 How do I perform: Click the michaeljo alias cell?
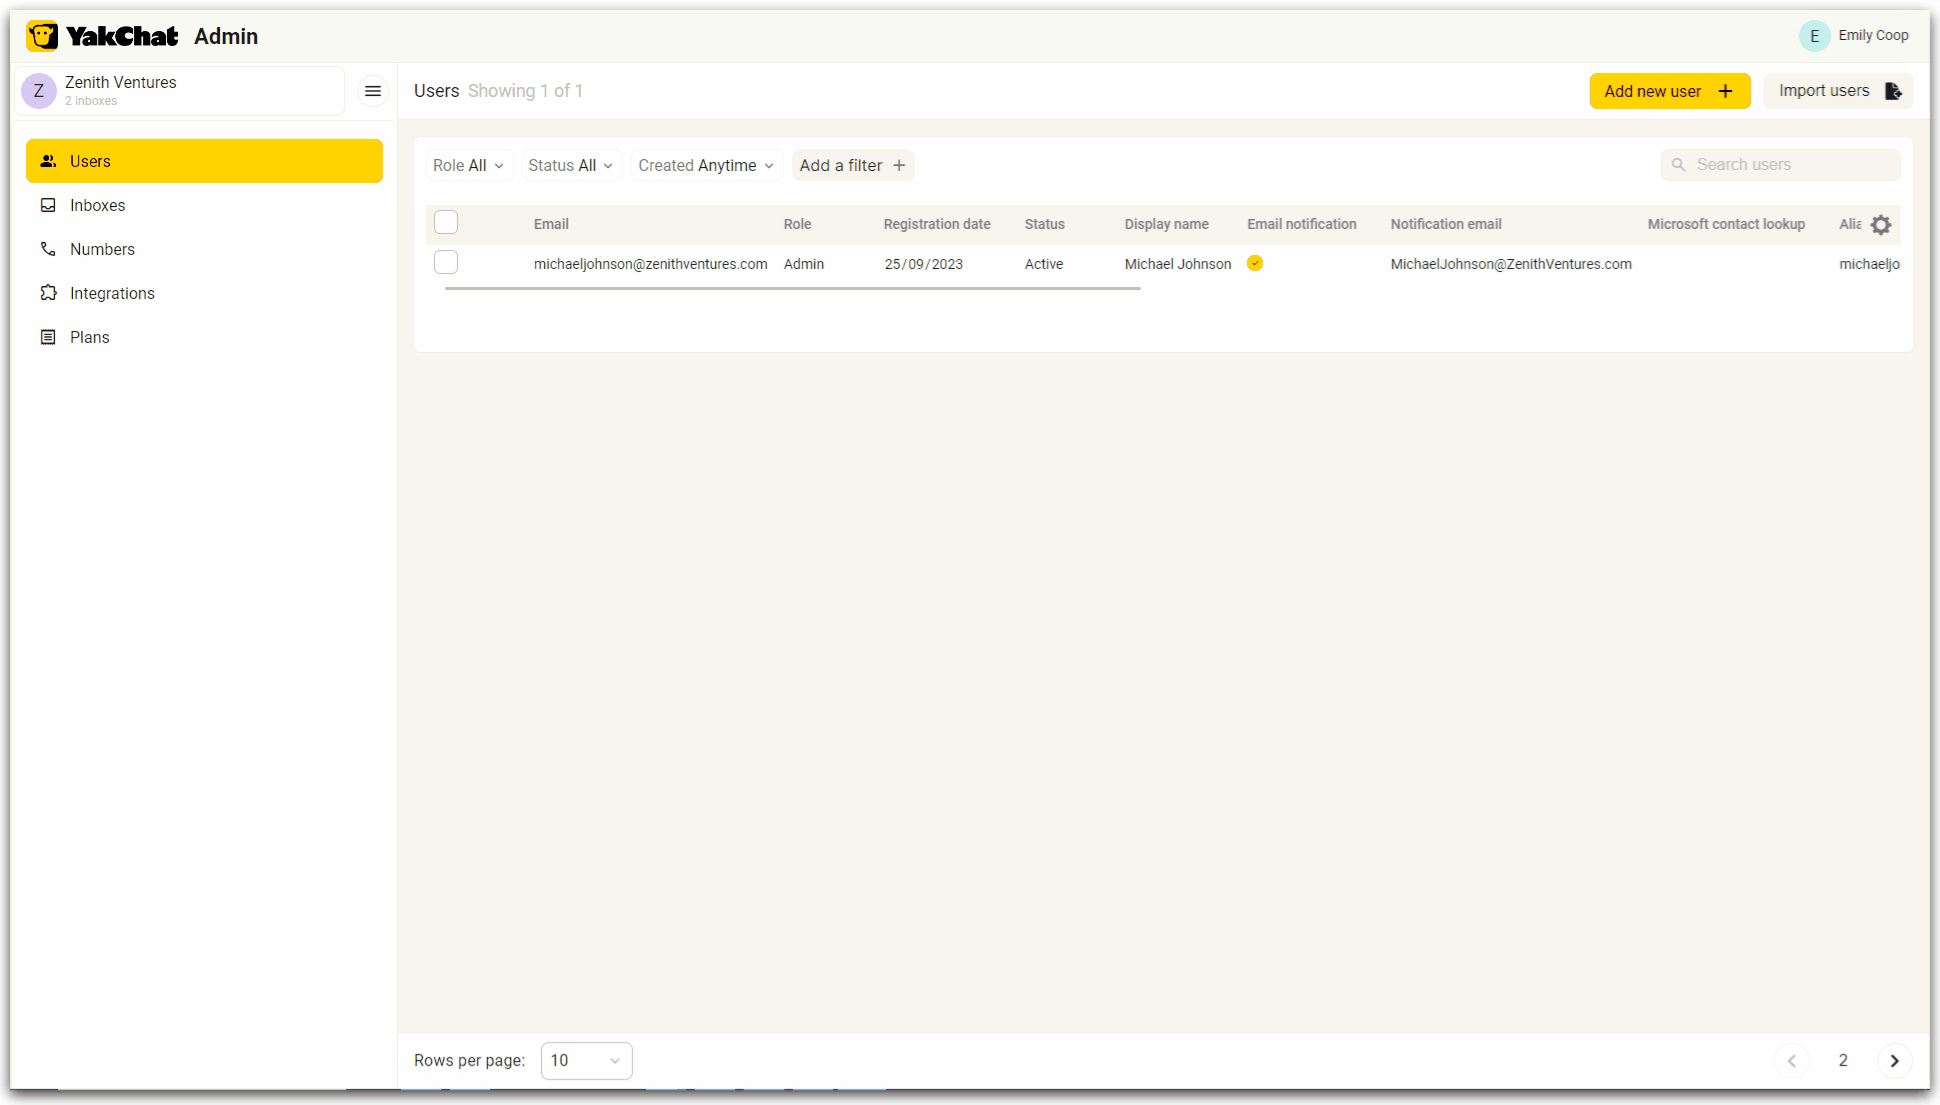coord(1869,264)
